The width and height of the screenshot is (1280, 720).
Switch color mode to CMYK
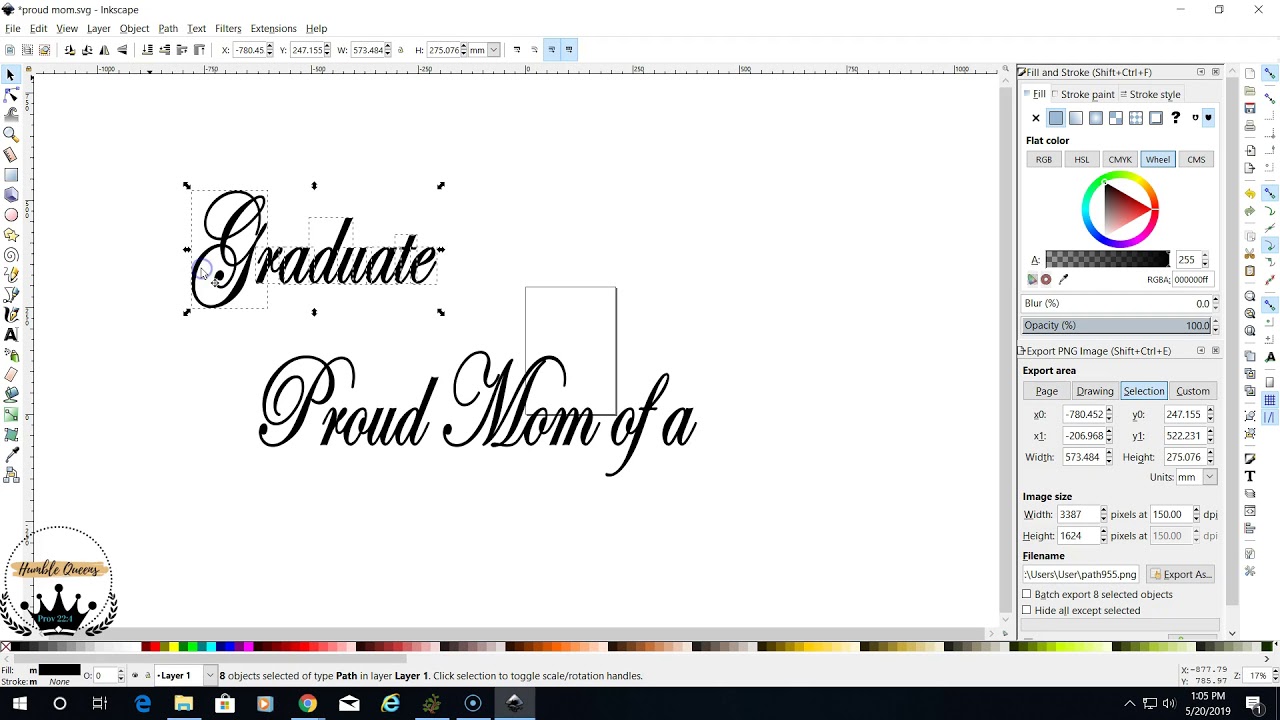tap(1120, 160)
